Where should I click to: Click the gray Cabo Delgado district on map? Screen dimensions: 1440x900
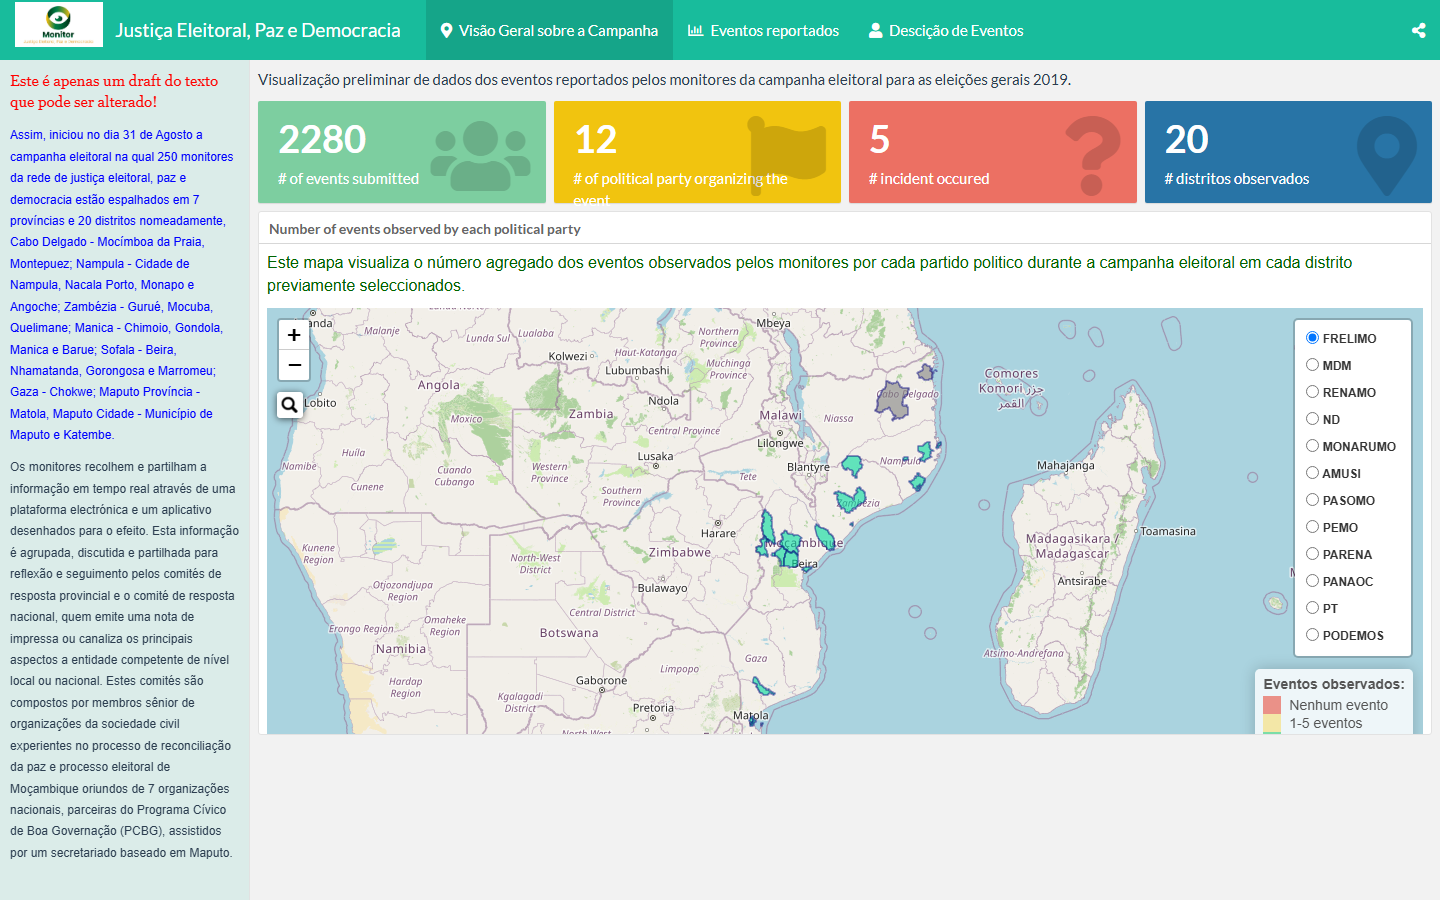point(893,400)
